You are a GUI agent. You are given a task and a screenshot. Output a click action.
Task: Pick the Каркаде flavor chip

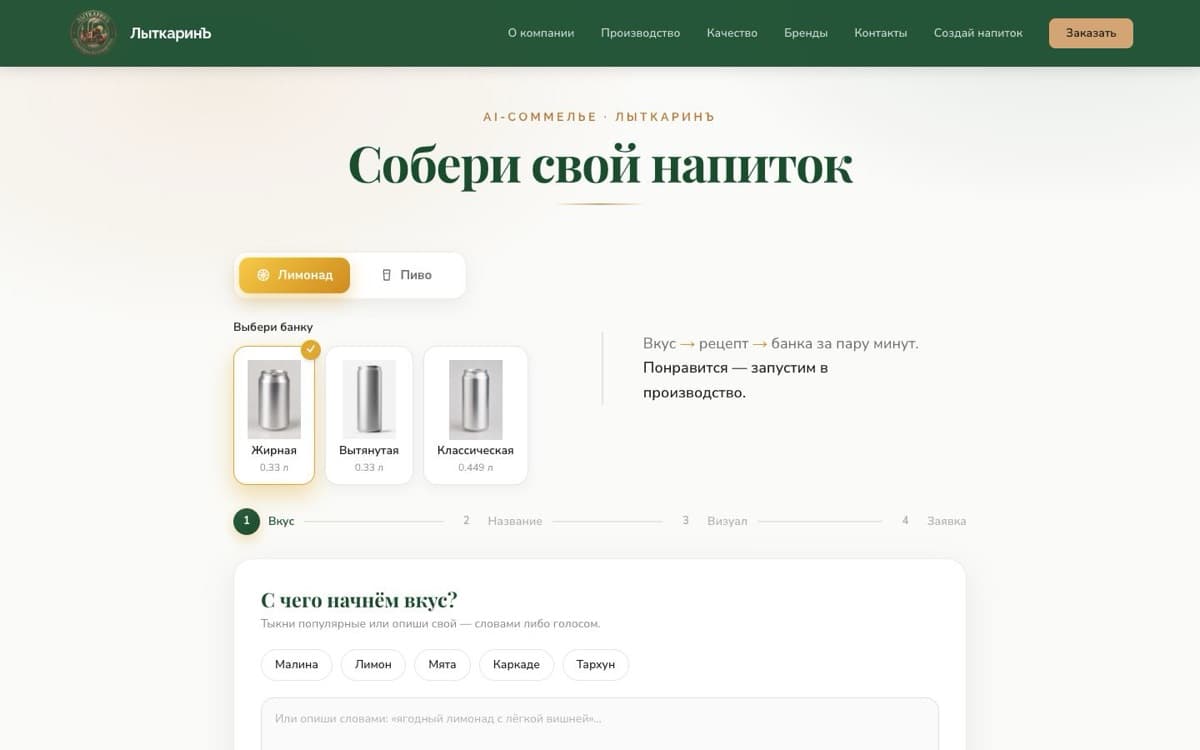pyautogui.click(x=516, y=664)
